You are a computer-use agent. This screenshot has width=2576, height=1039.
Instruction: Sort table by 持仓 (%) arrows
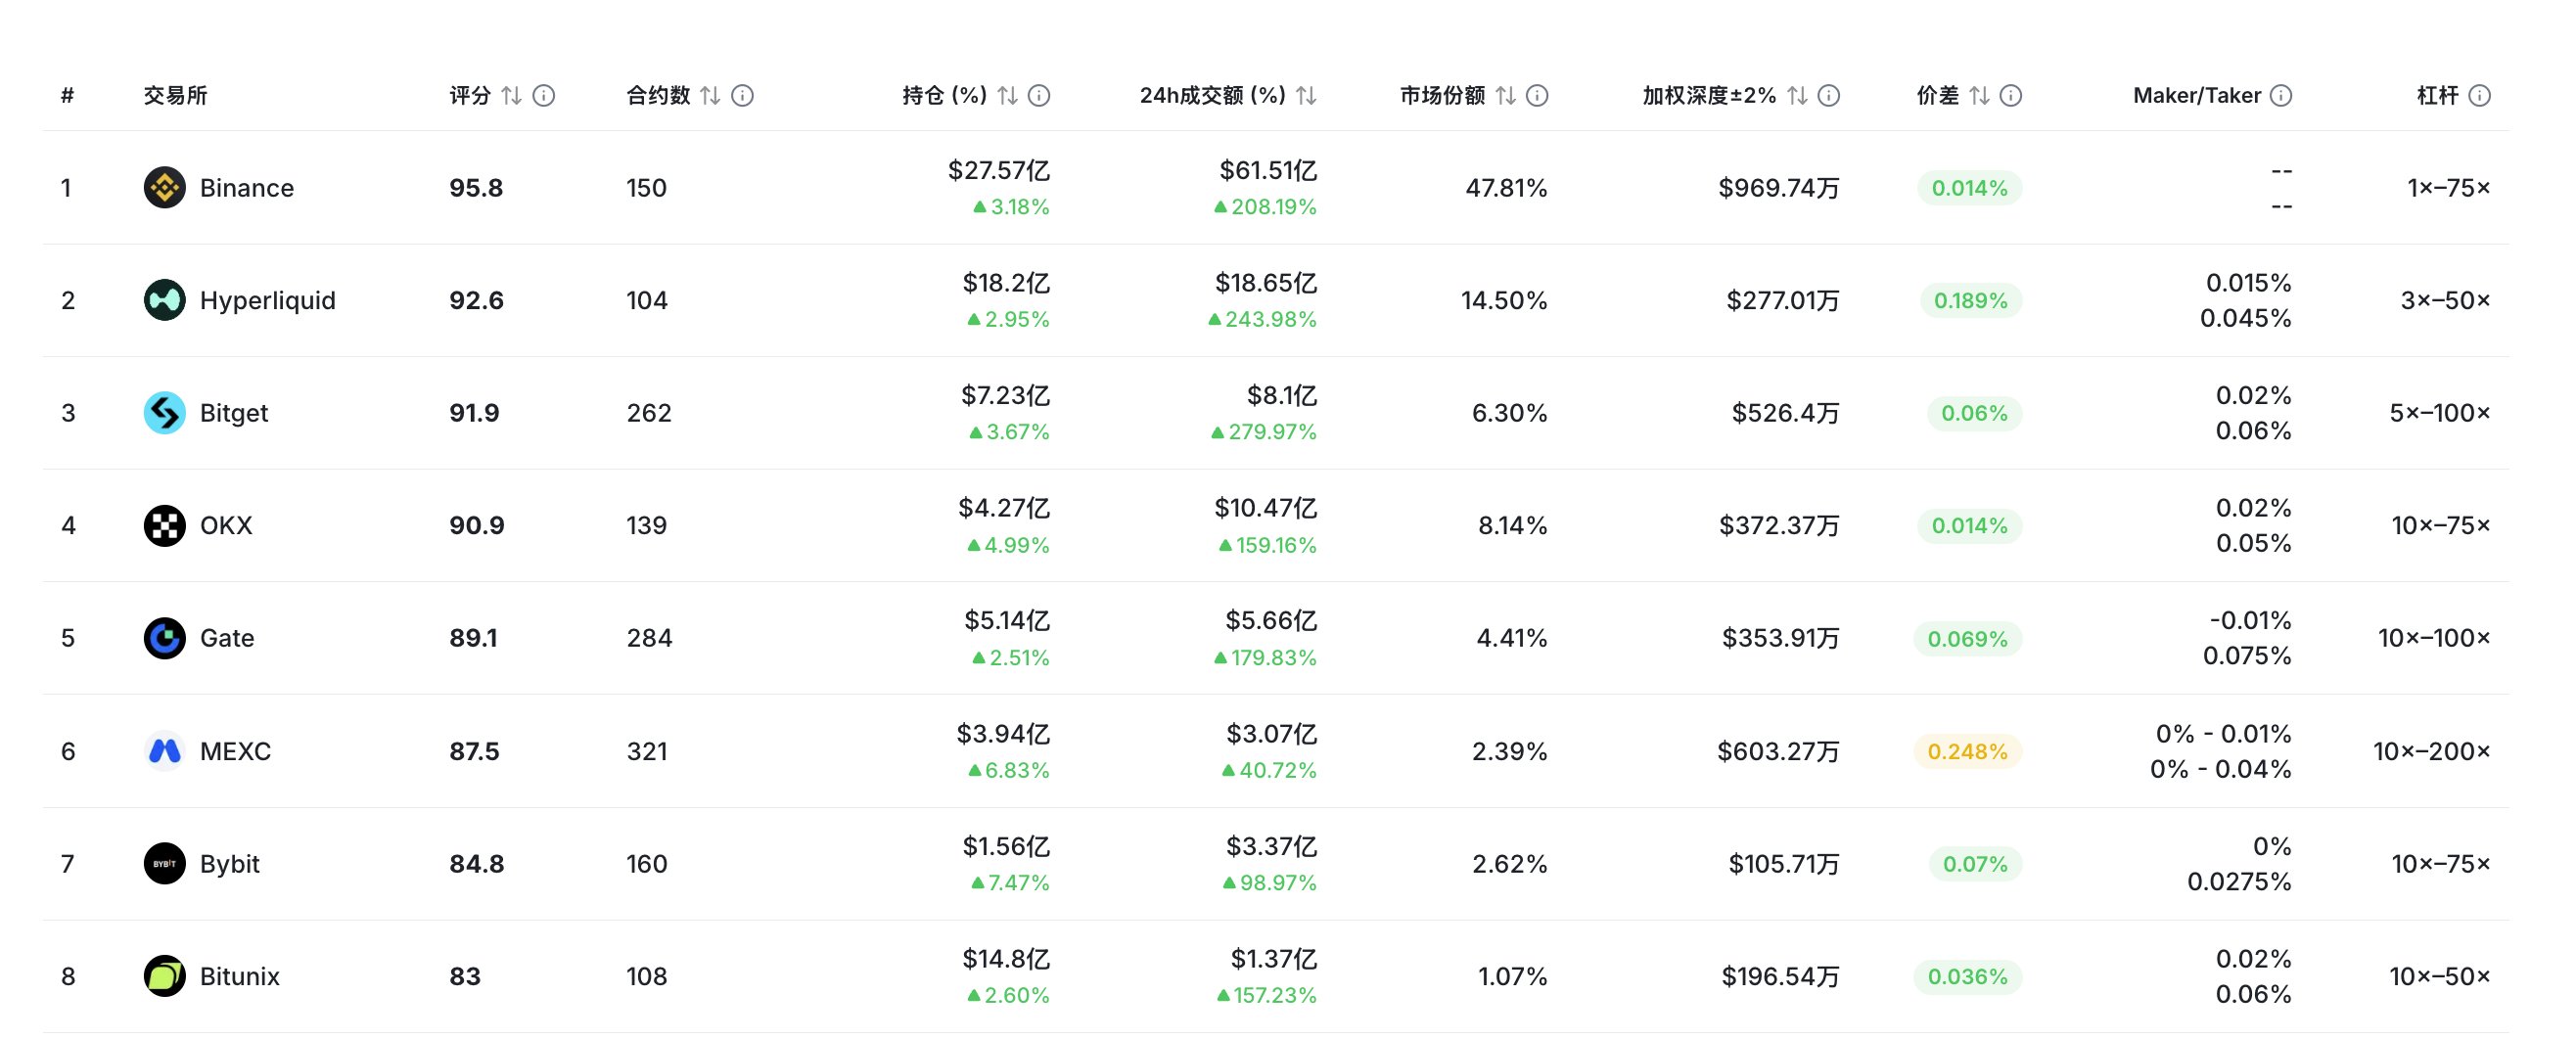point(1007,95)
